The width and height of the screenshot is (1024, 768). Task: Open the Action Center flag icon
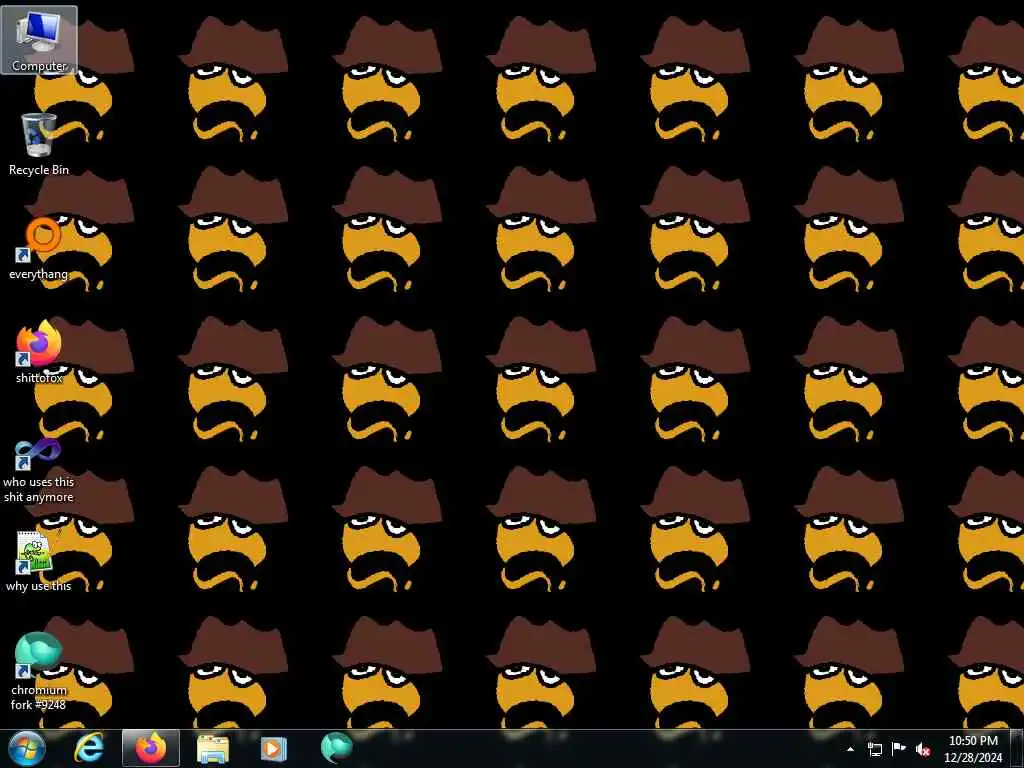(899, 749)
